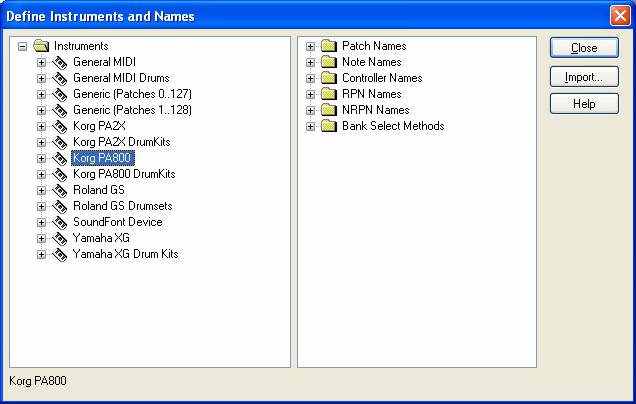Click the General MIDI Drums instrument icon
The width and height of the screenshot is (636, 404).
click(x=60, y=78)
